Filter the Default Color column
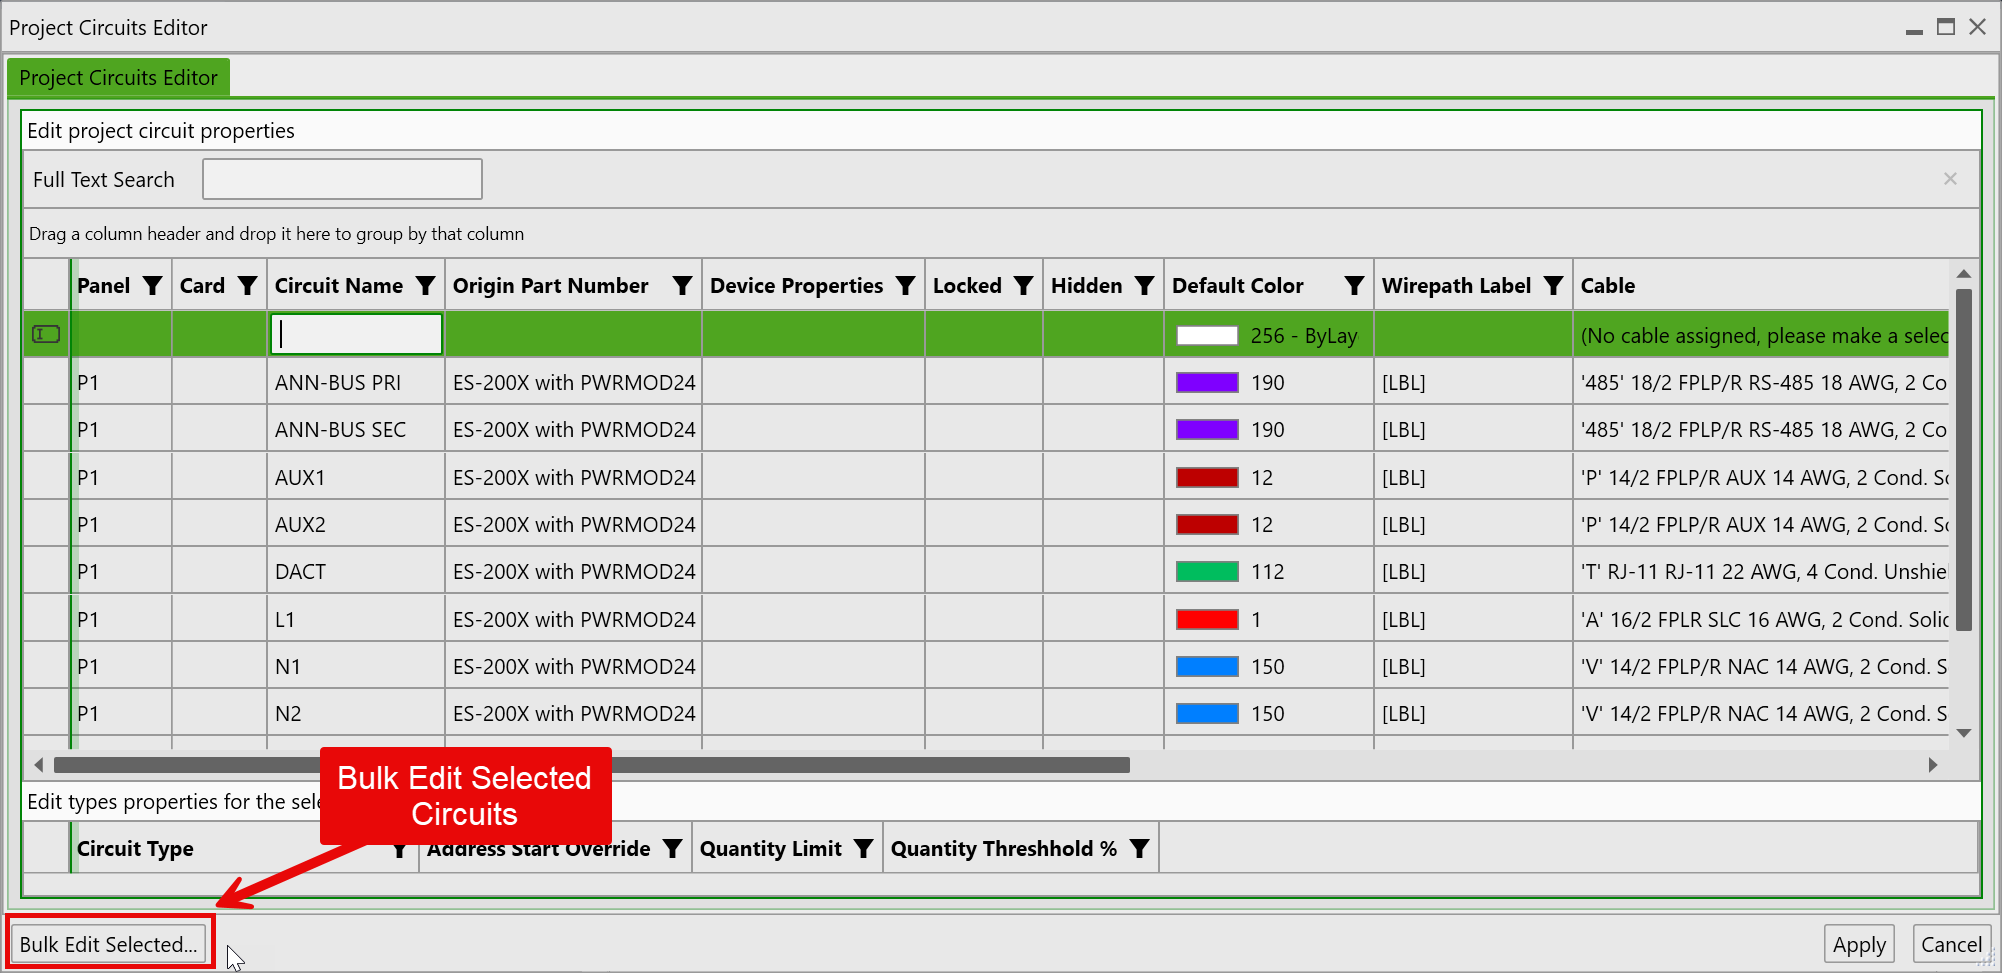 (1354, 285)
